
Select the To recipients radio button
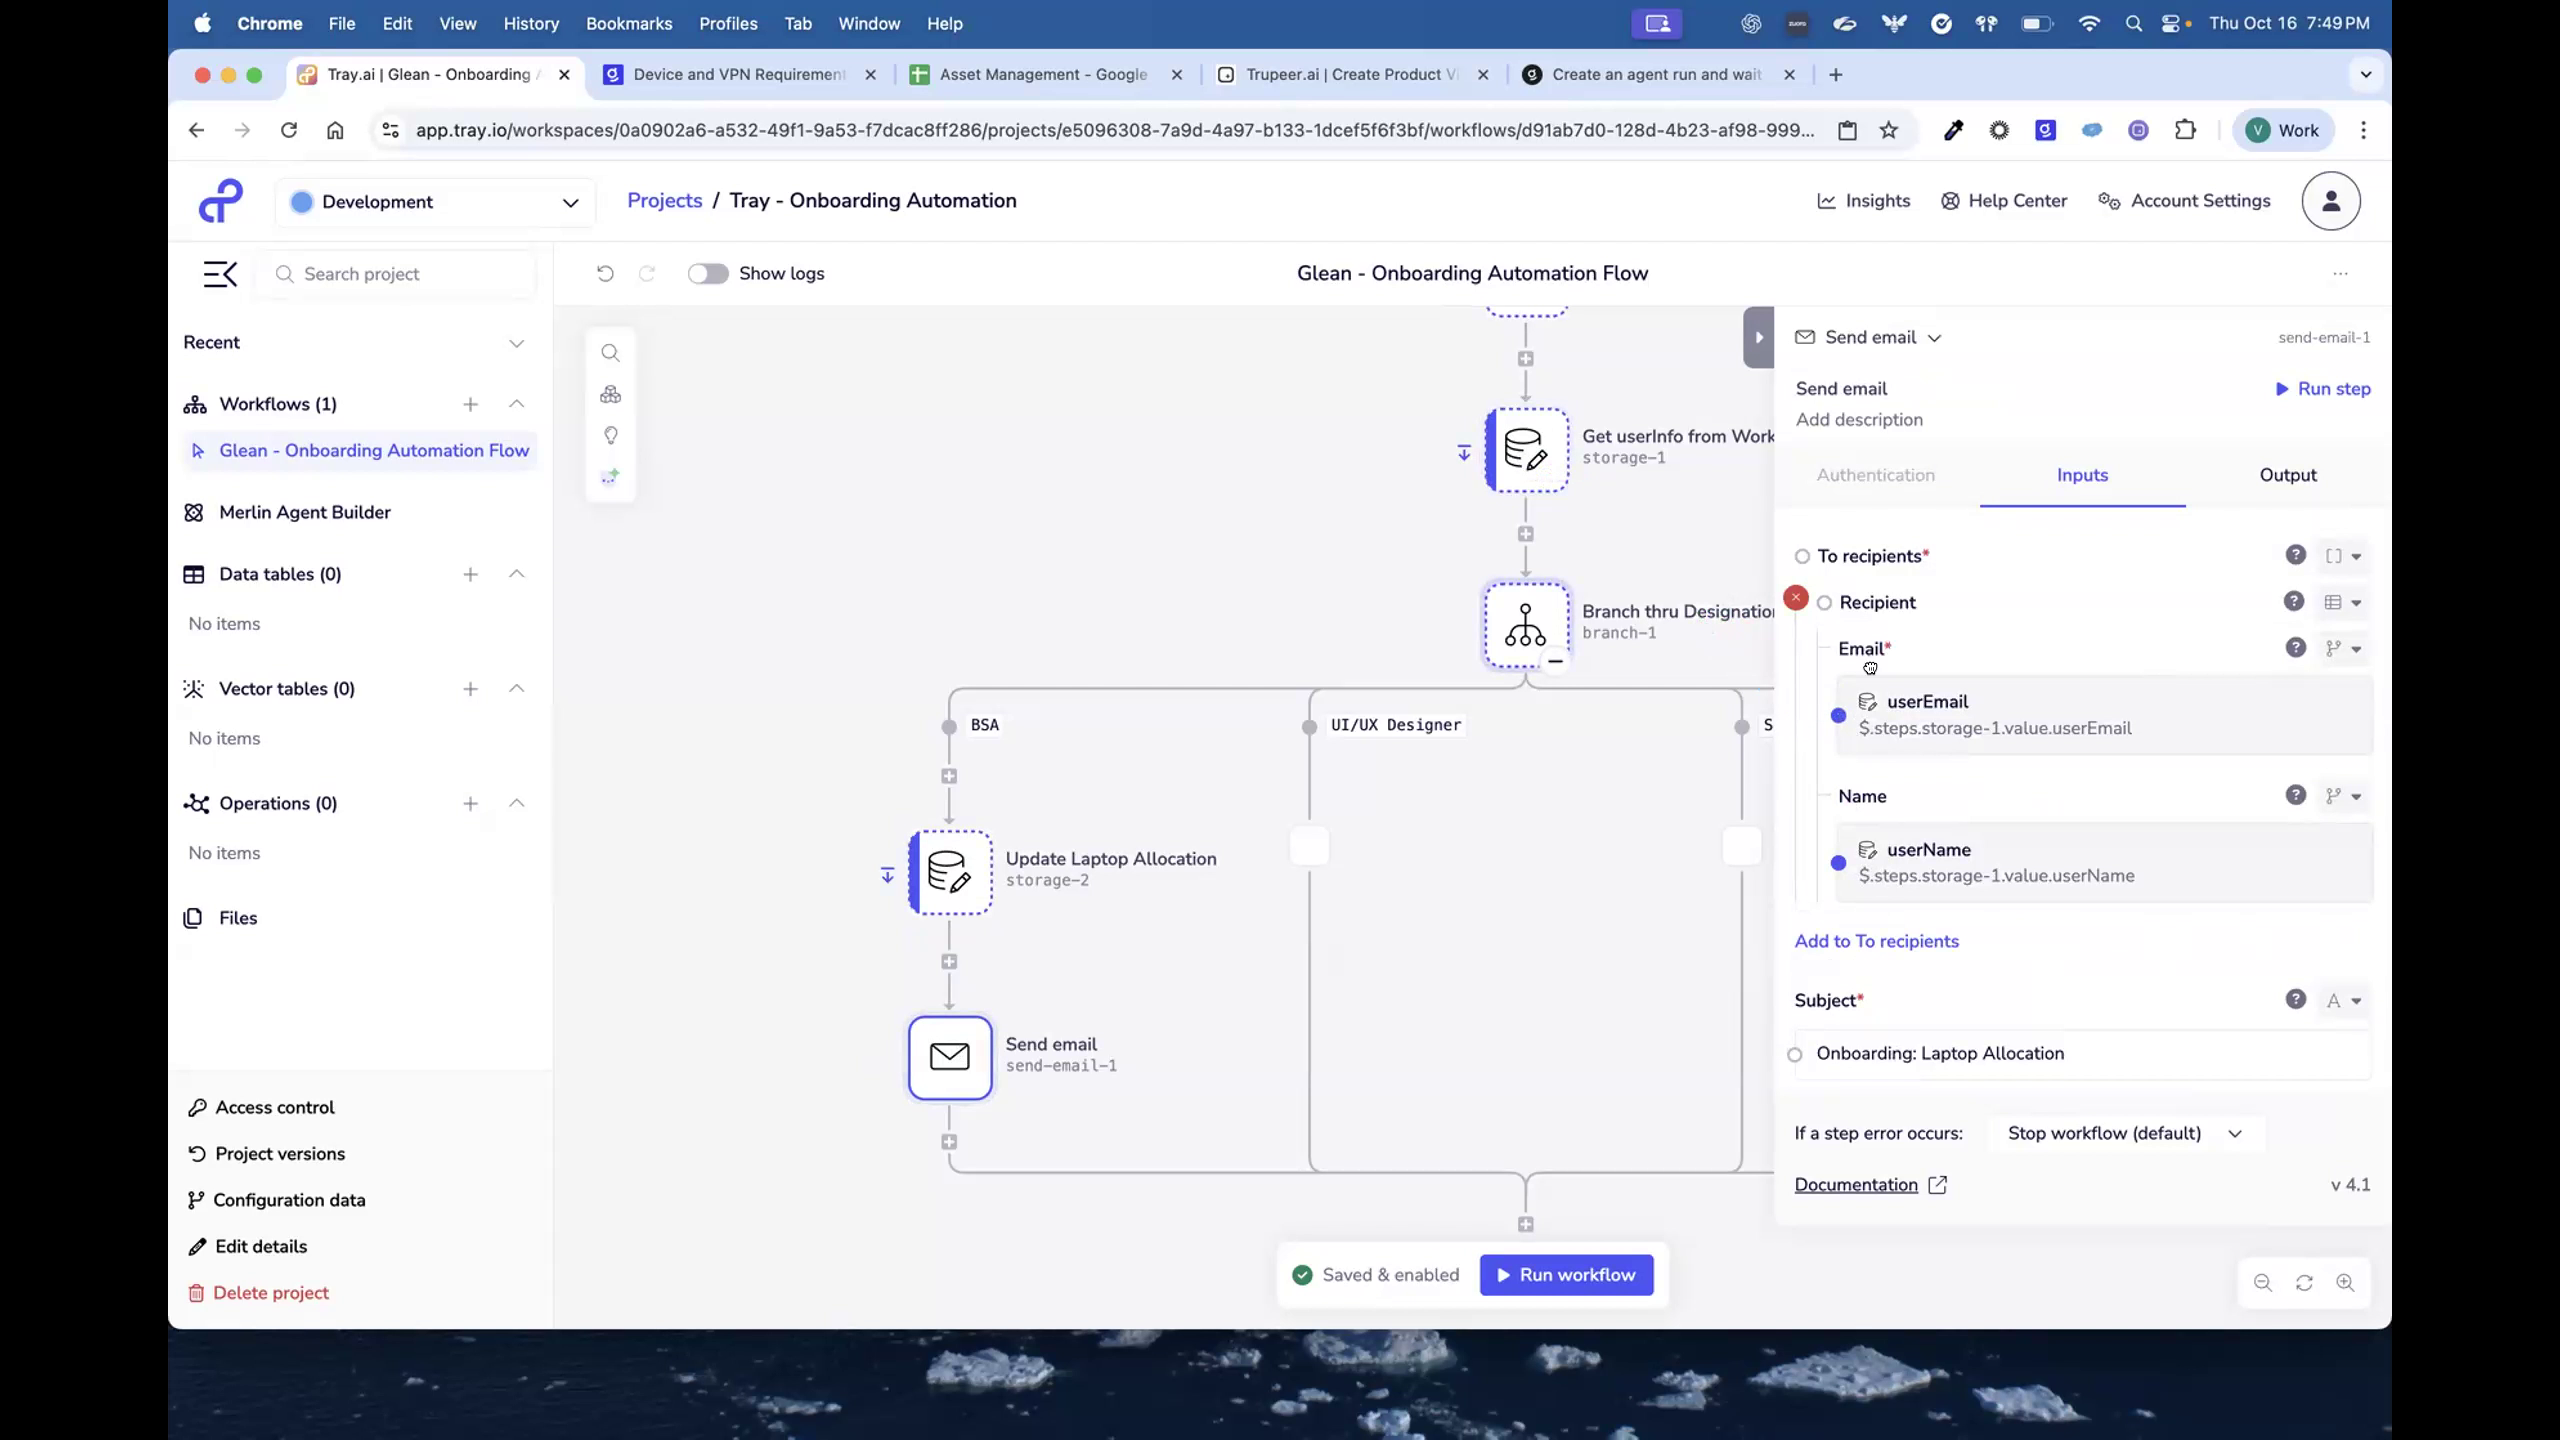click(1803, 556)
